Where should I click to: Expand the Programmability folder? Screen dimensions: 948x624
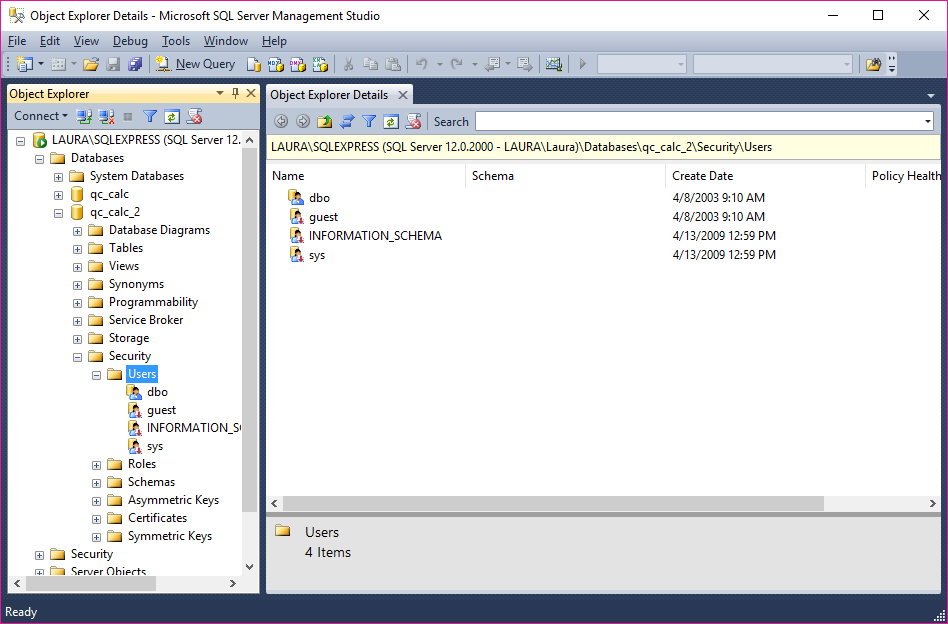pyautogui.click(x=77, y=303)
